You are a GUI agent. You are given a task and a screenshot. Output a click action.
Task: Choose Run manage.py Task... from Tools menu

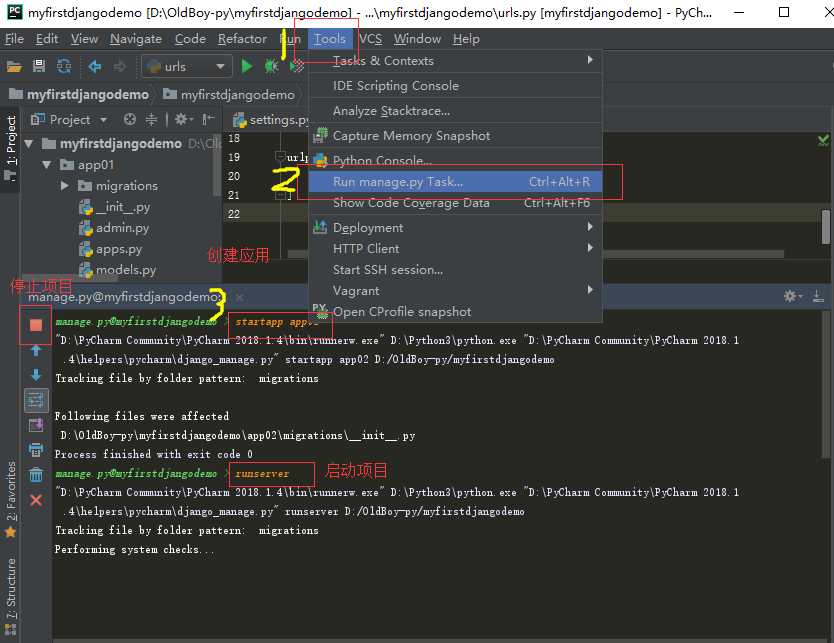[x=455, y=182]
